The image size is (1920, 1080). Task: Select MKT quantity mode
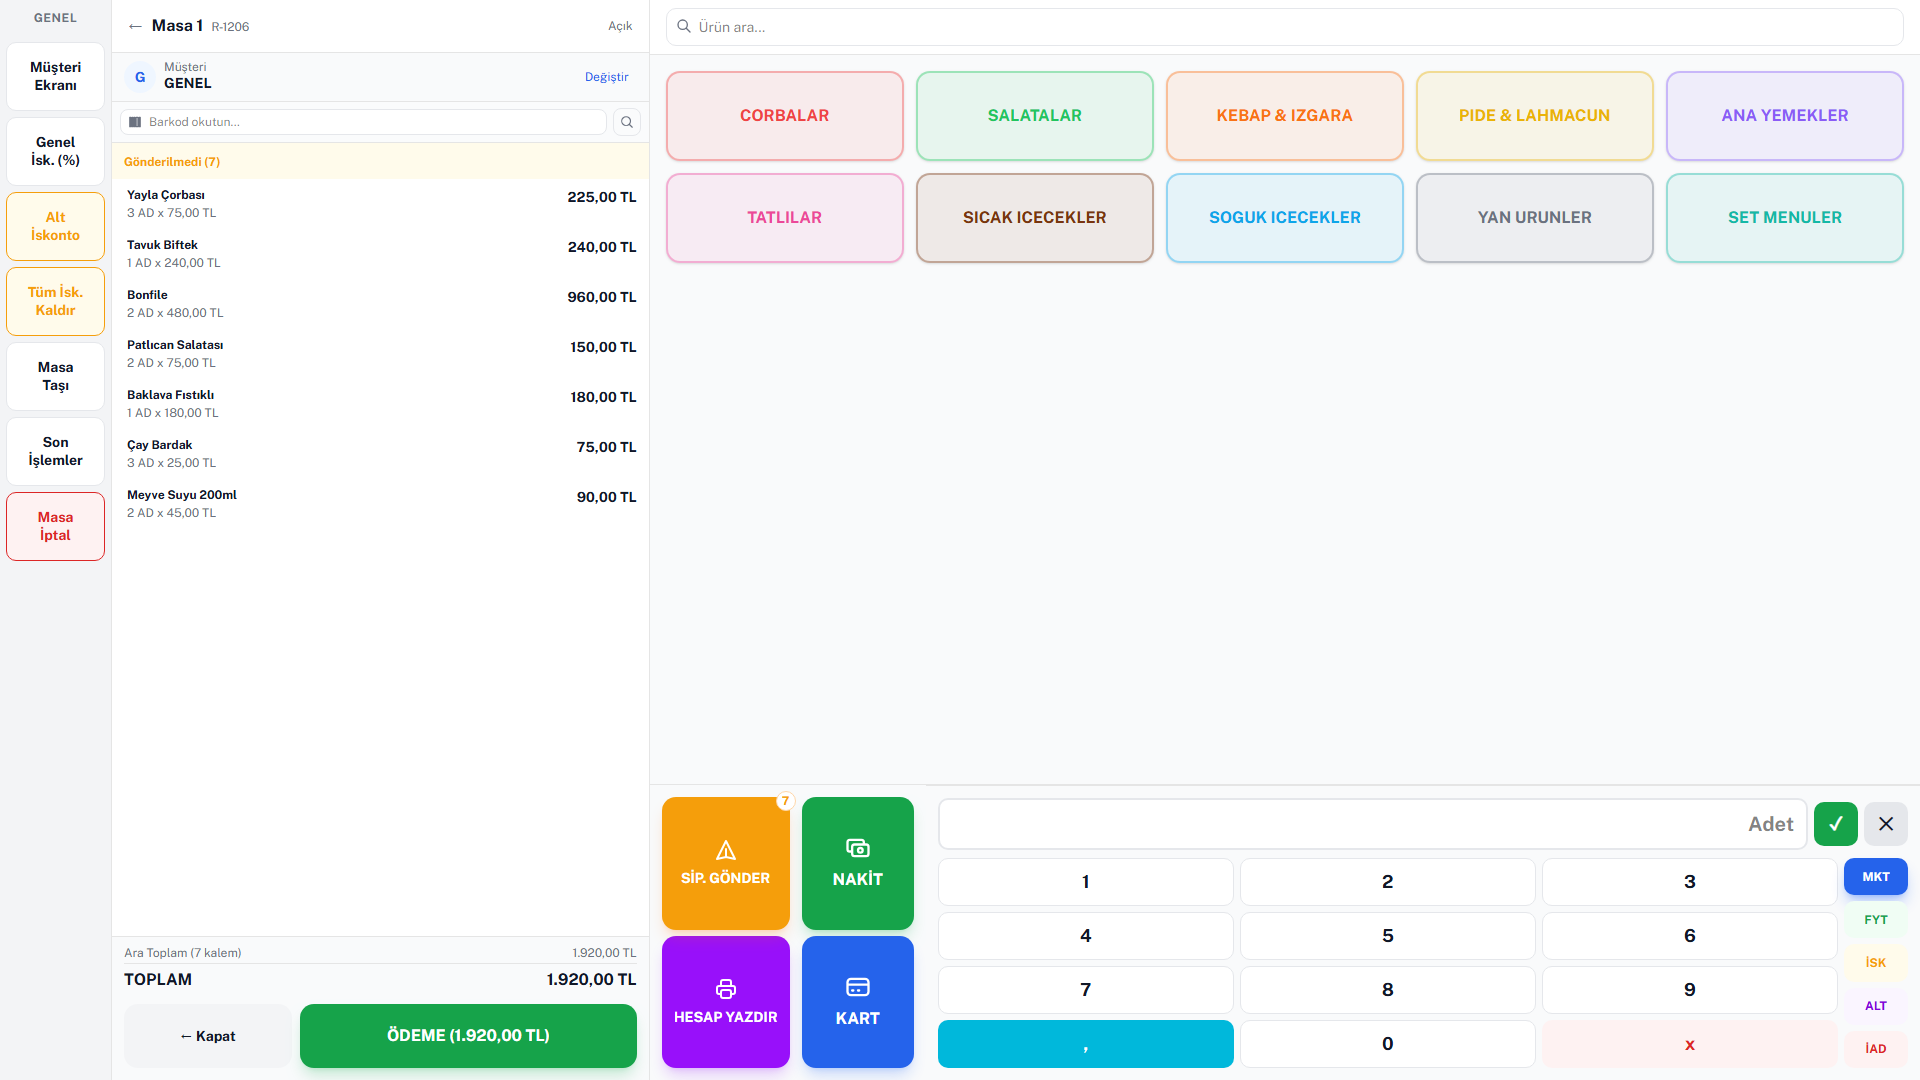pyautogui.click(x=1876, y=877)
